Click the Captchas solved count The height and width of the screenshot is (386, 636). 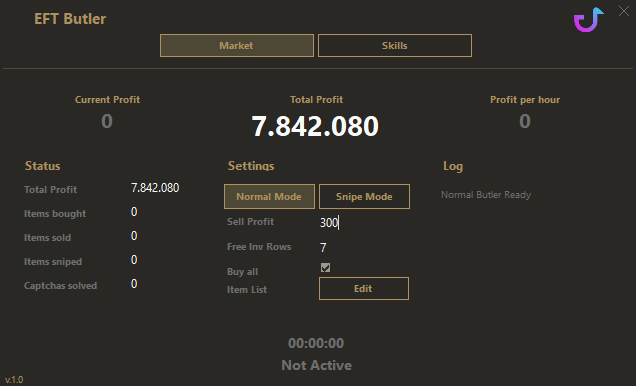134,283
